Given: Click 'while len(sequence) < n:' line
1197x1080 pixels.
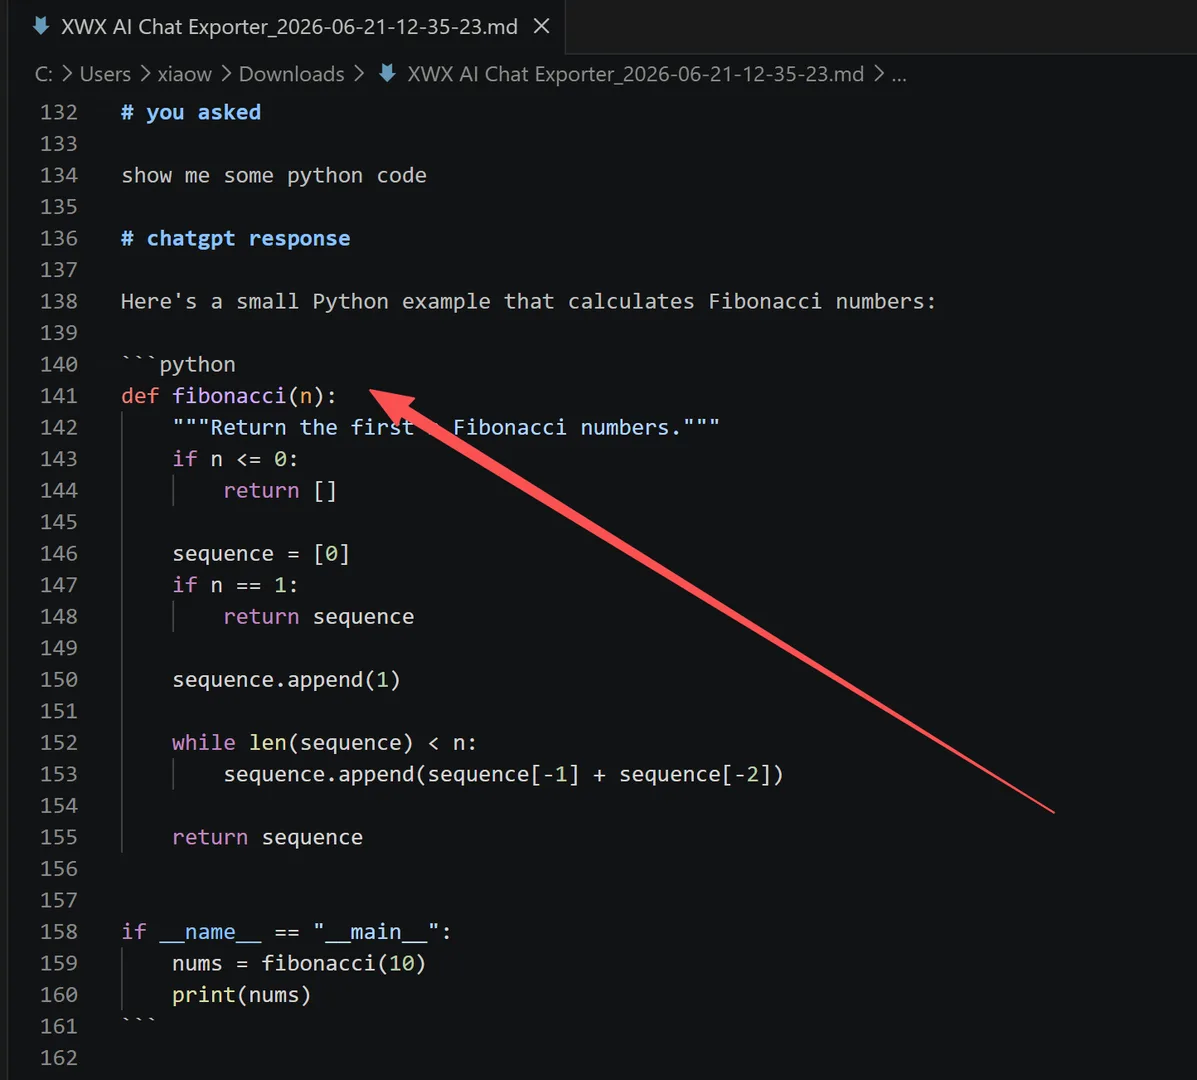Looking at the screenshot, I should point(324,743).
